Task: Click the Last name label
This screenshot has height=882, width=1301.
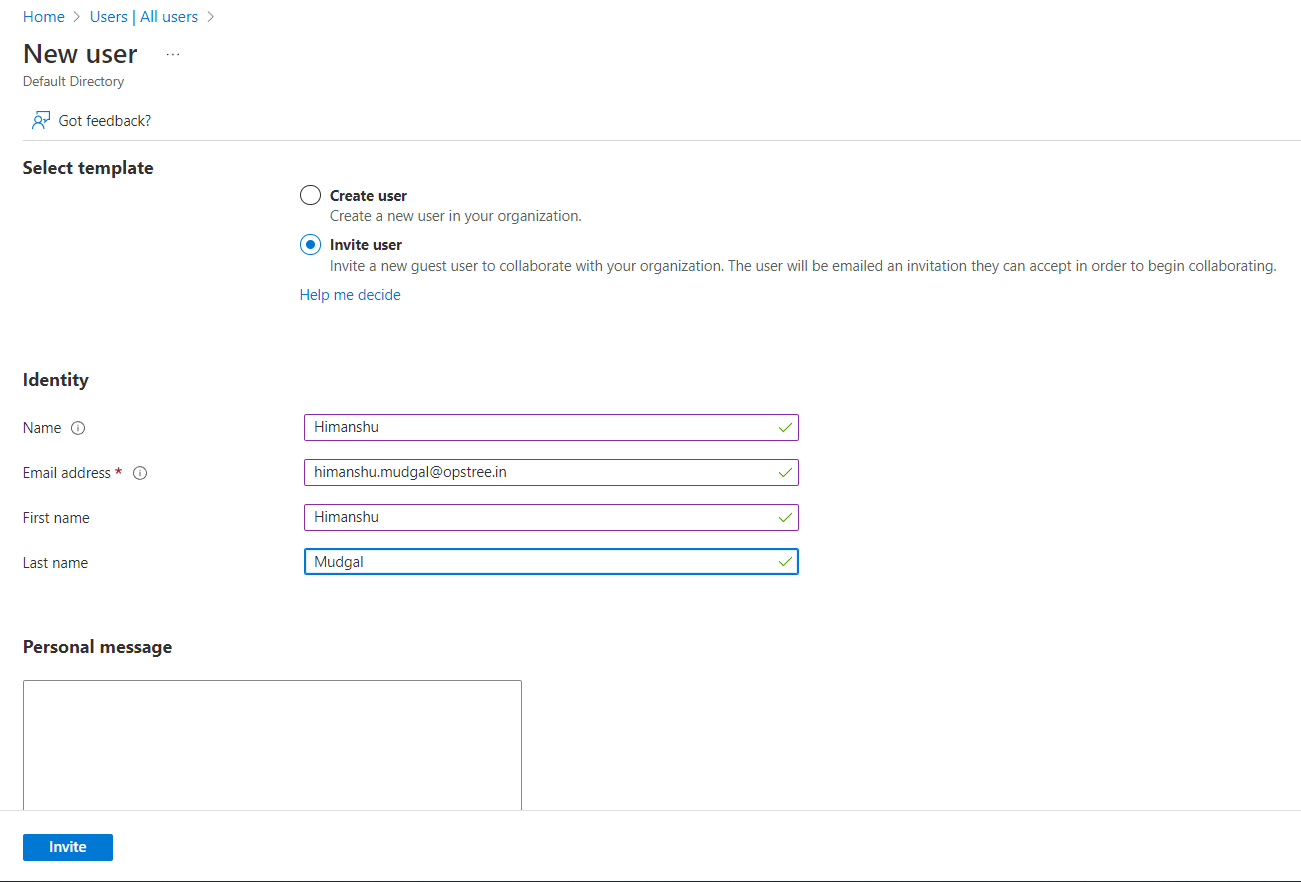Action: [55, 563]
